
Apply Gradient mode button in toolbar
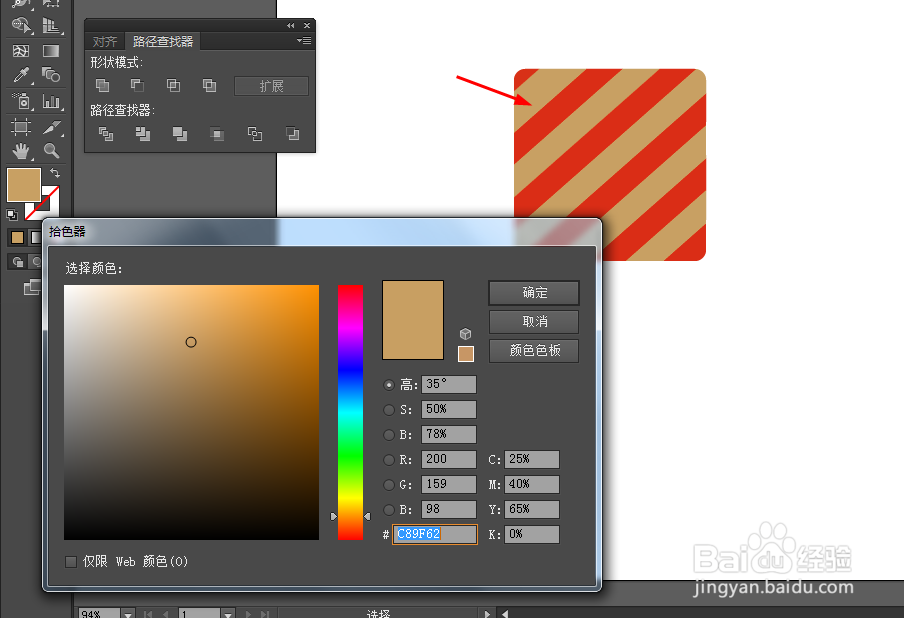35,237
